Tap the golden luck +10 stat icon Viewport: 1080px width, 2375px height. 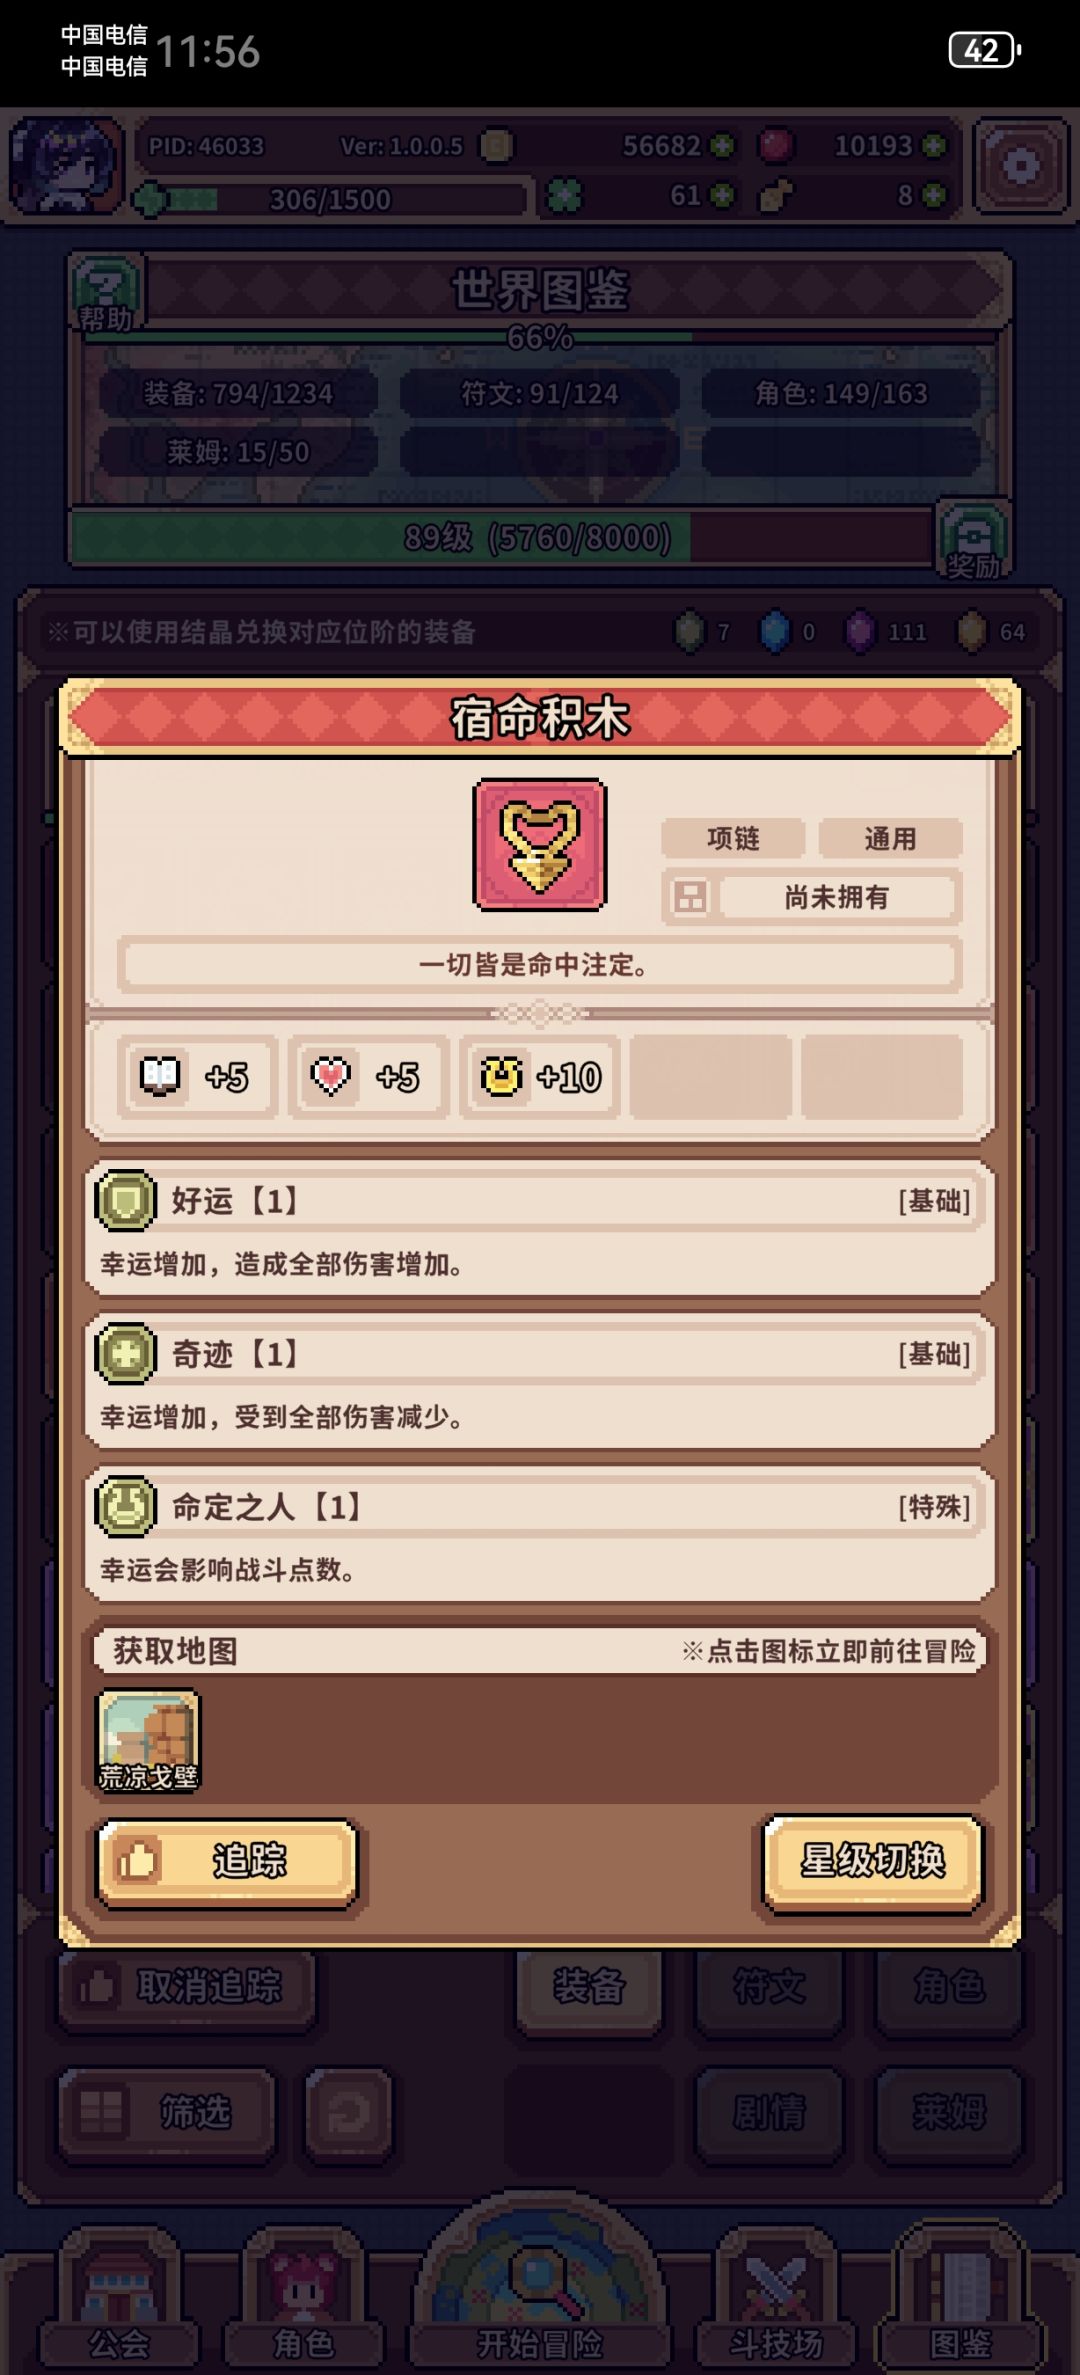click(501, 1077)
